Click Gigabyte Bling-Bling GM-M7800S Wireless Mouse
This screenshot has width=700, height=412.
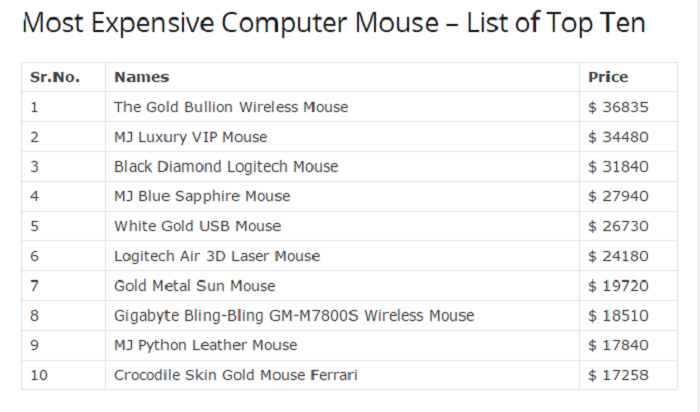[x=294, y=316]
